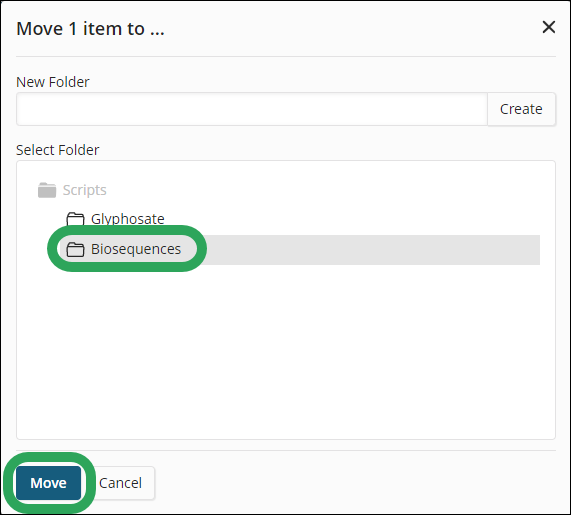Viewport: 571px width, 515px height.
Task: Close the Move dialog with the X icon
Action: tap(548, 27)
